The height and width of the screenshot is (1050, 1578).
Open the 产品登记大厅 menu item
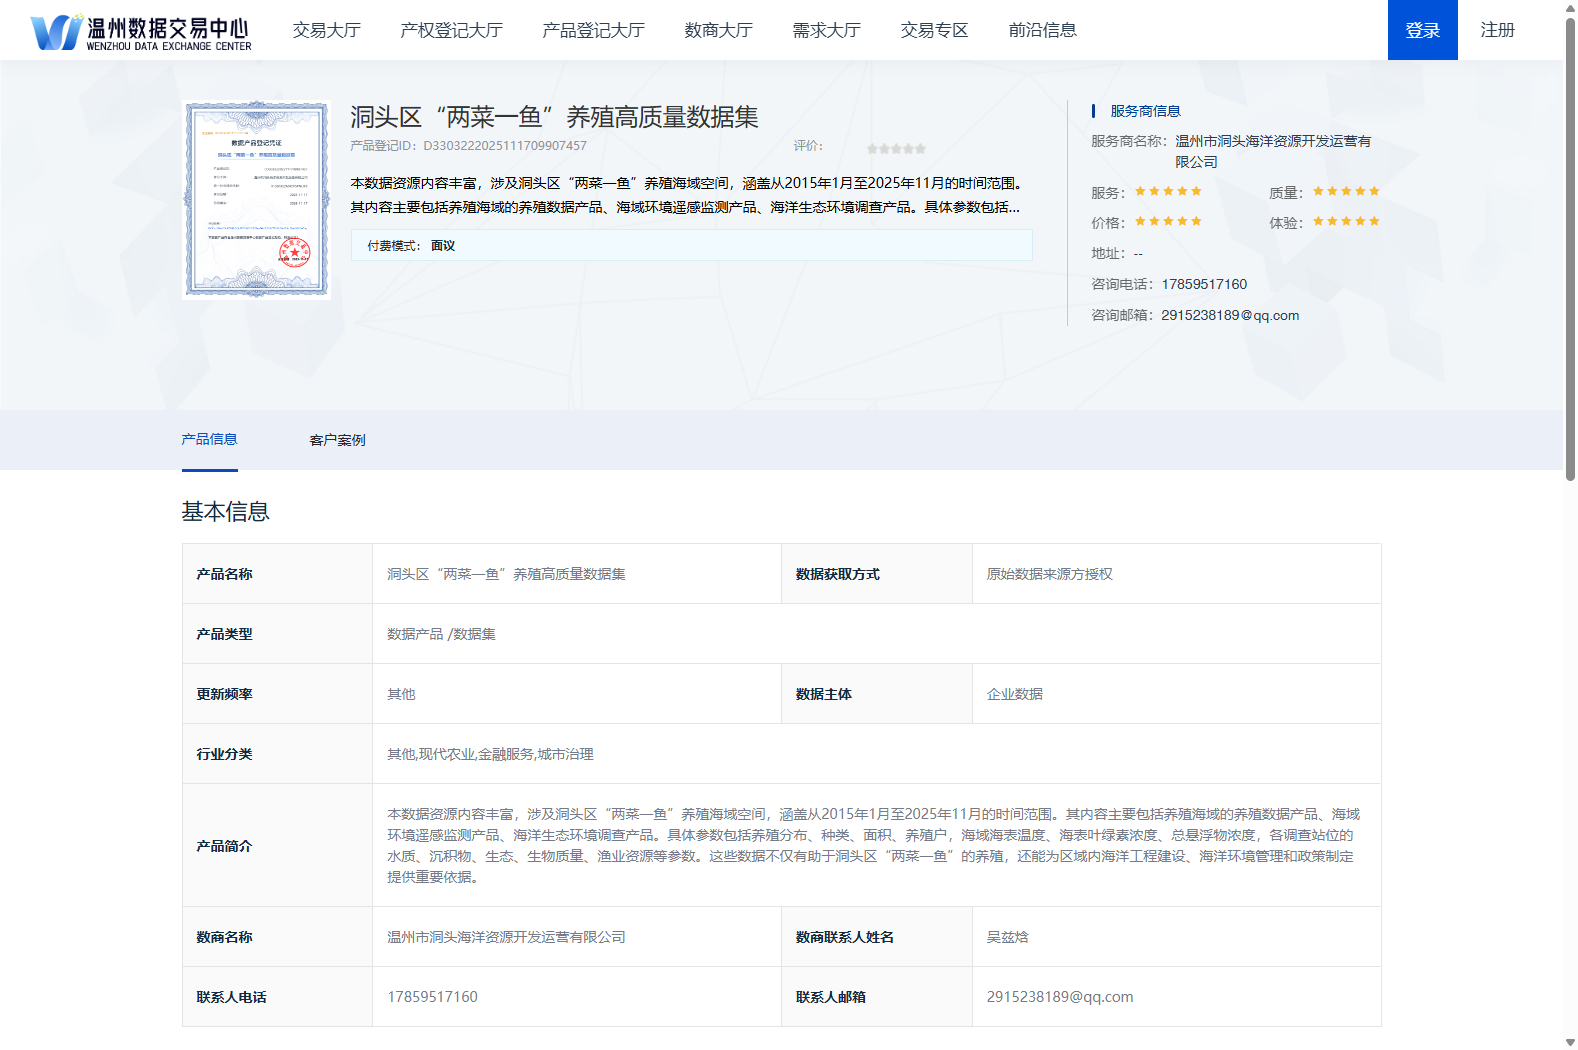593,30
